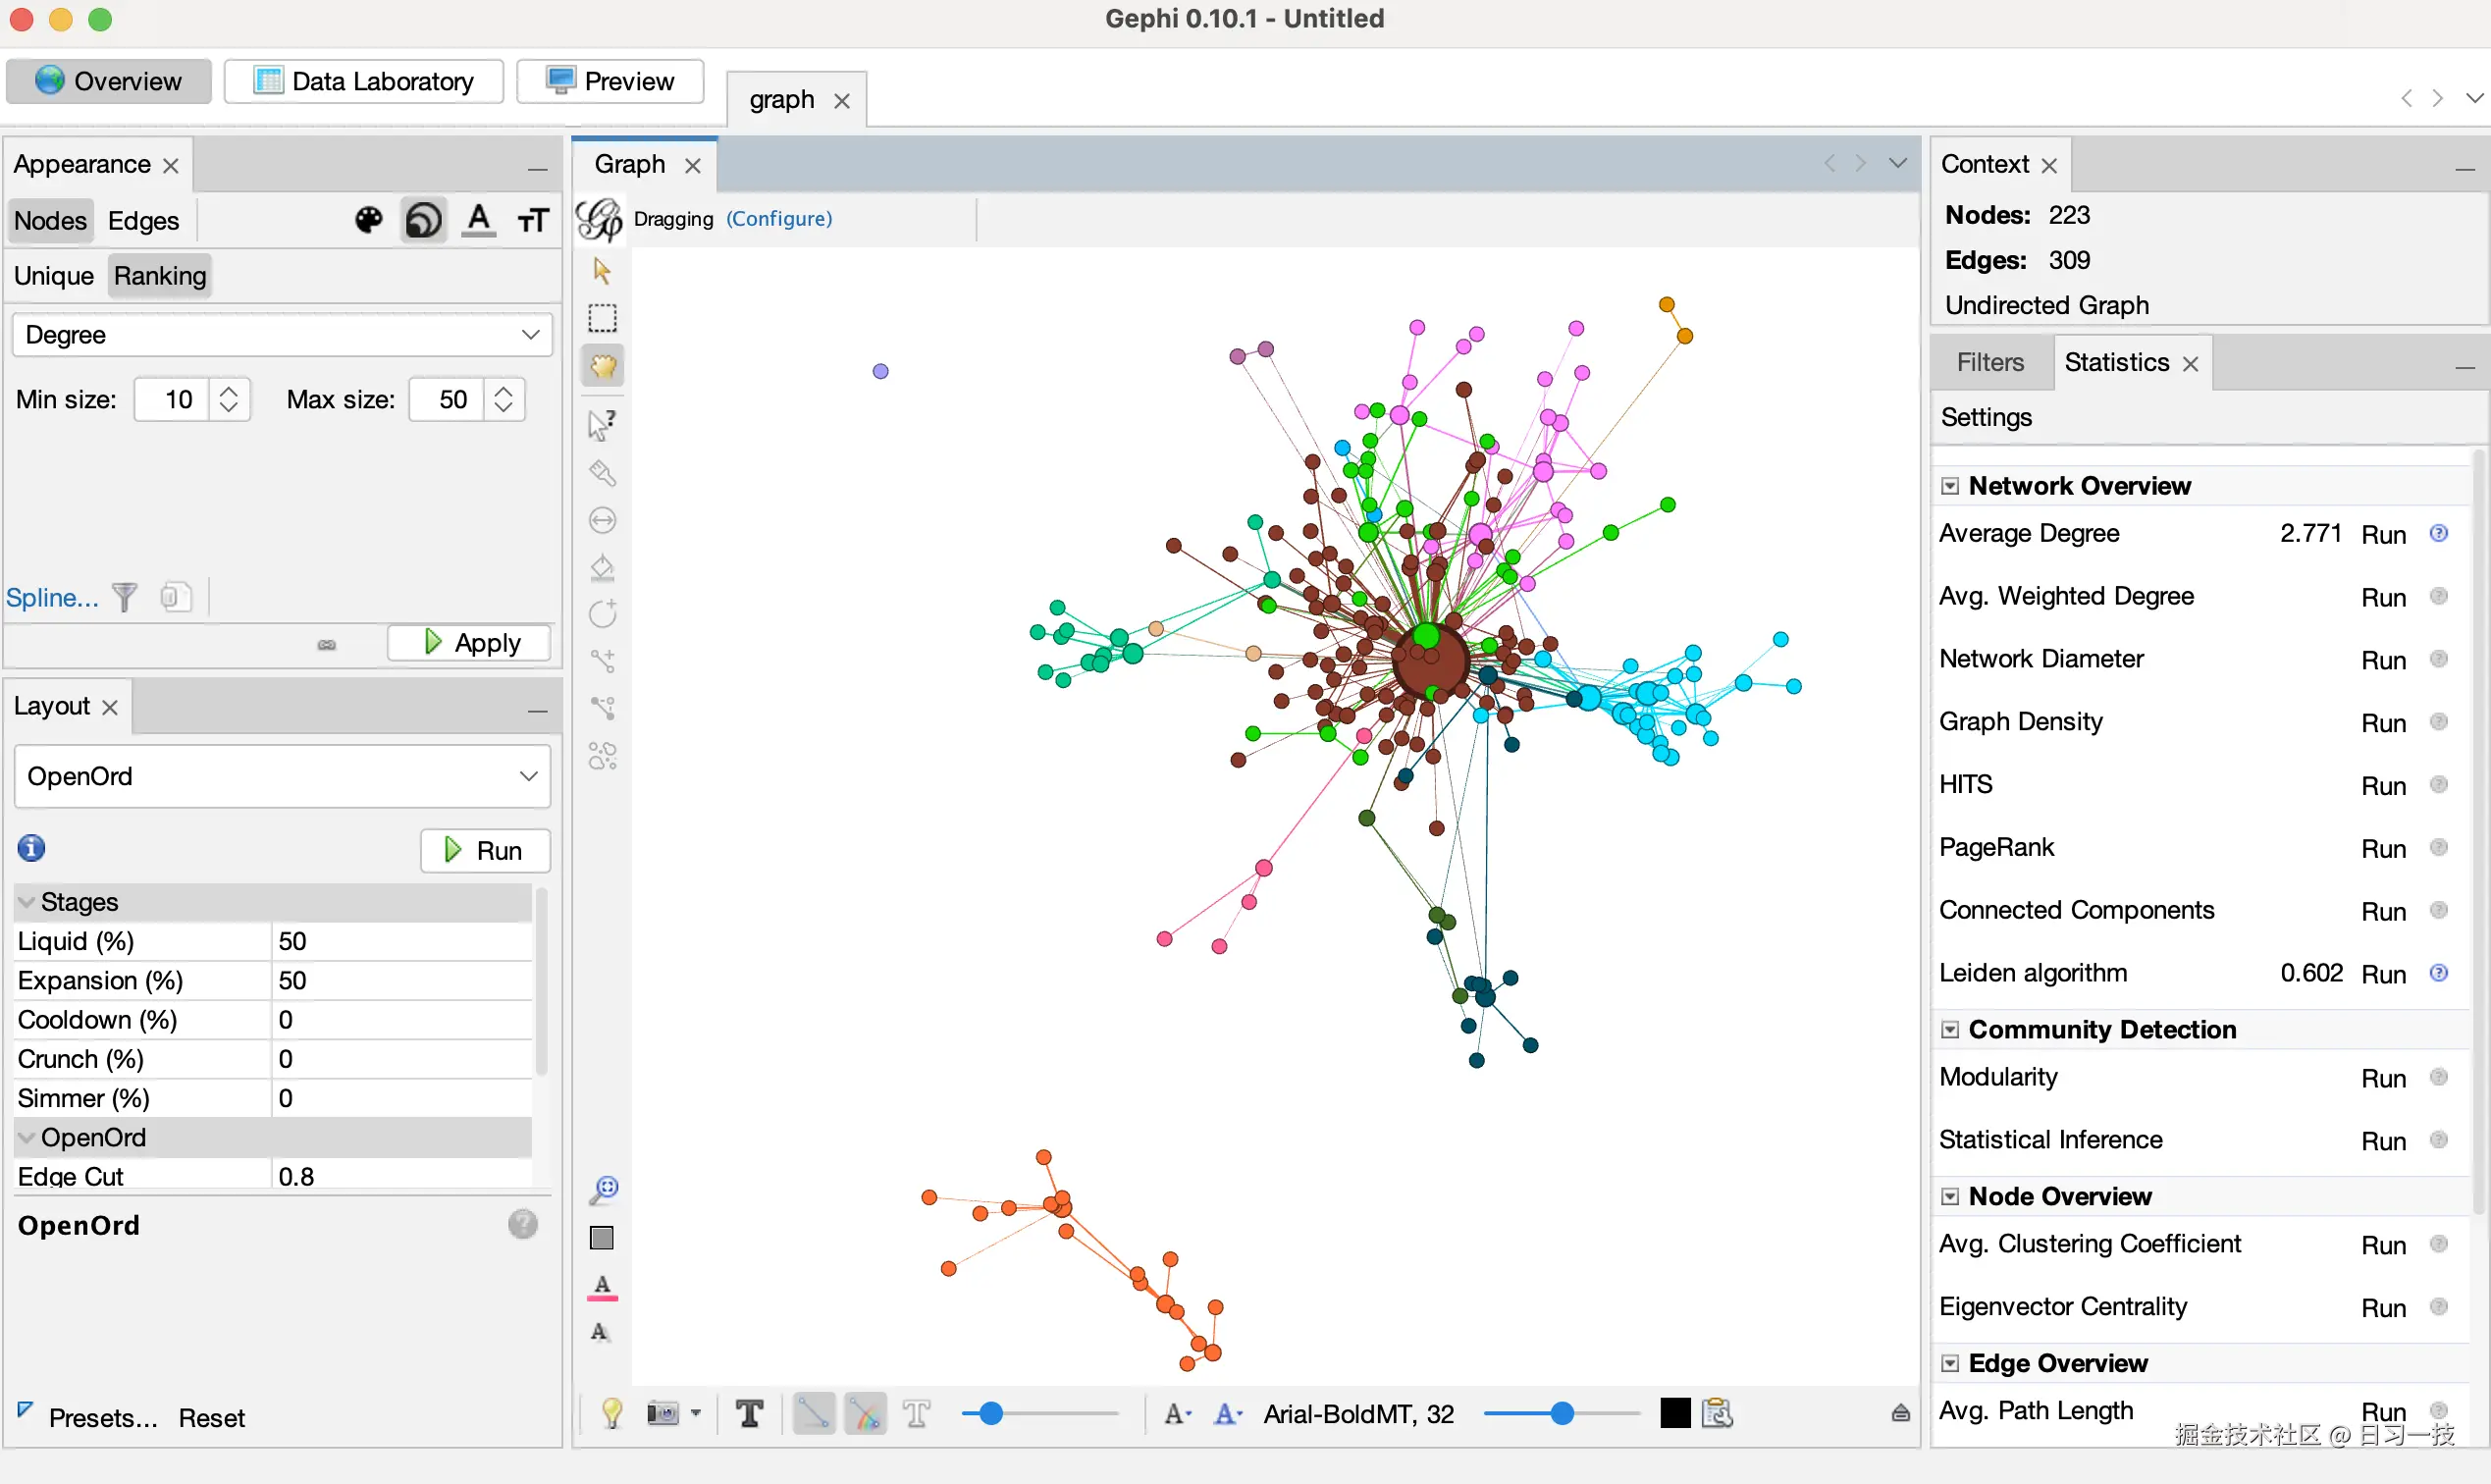Choose the Sizer tool for resizing nodes
Image resolution: width=2491 pixels, height=1484 pixels.
click(602, 521)
